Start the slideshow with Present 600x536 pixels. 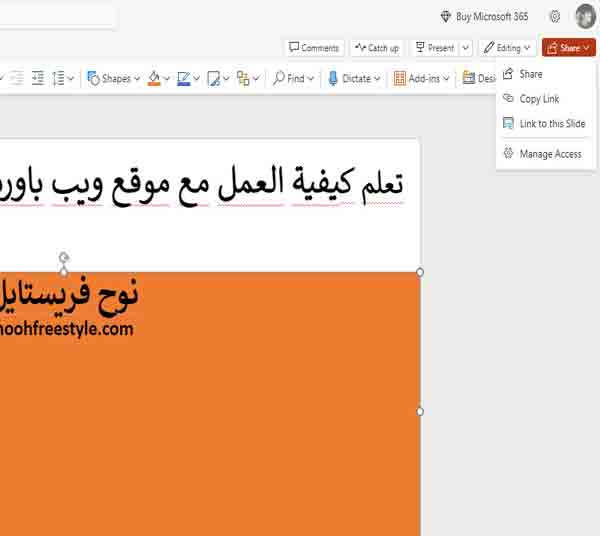click(x=435, y=48)
